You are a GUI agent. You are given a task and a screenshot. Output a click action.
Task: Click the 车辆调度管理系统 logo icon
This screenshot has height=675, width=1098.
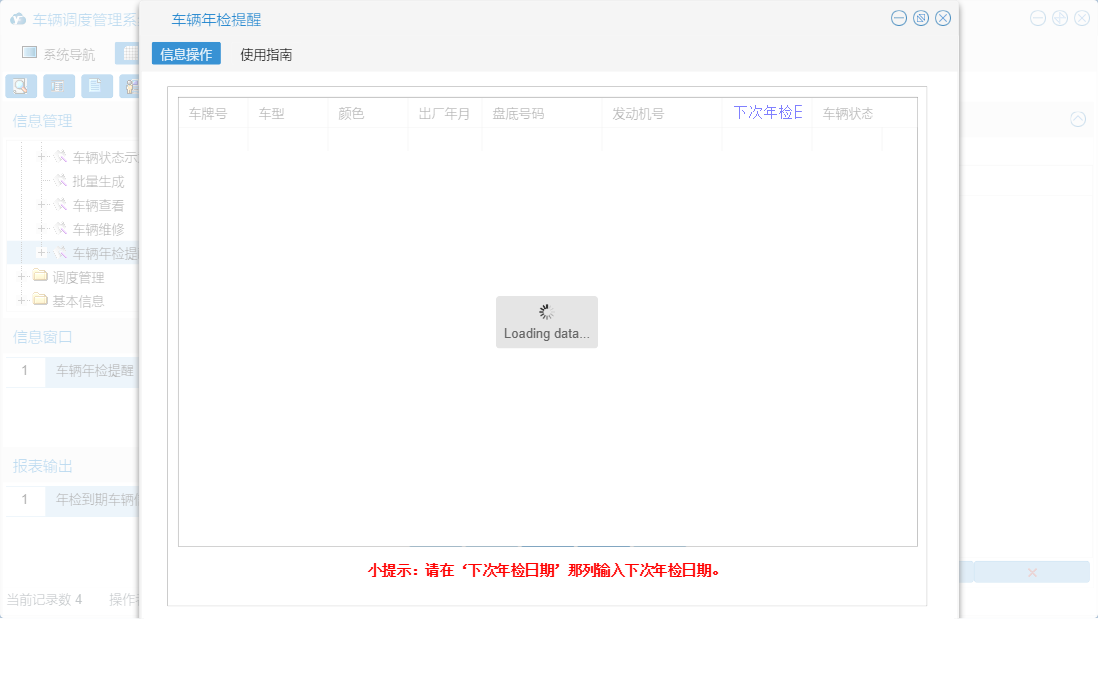(17, 18)
